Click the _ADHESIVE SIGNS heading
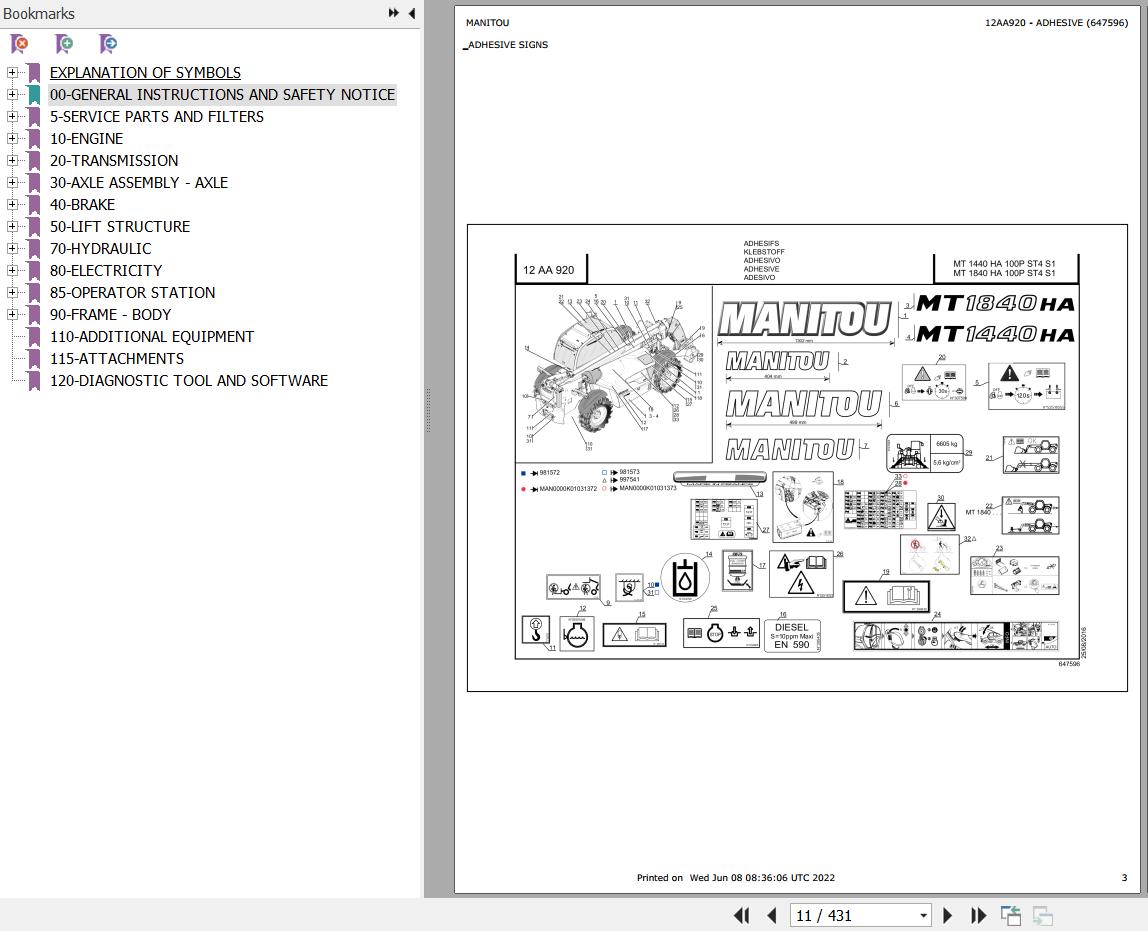 506,45
